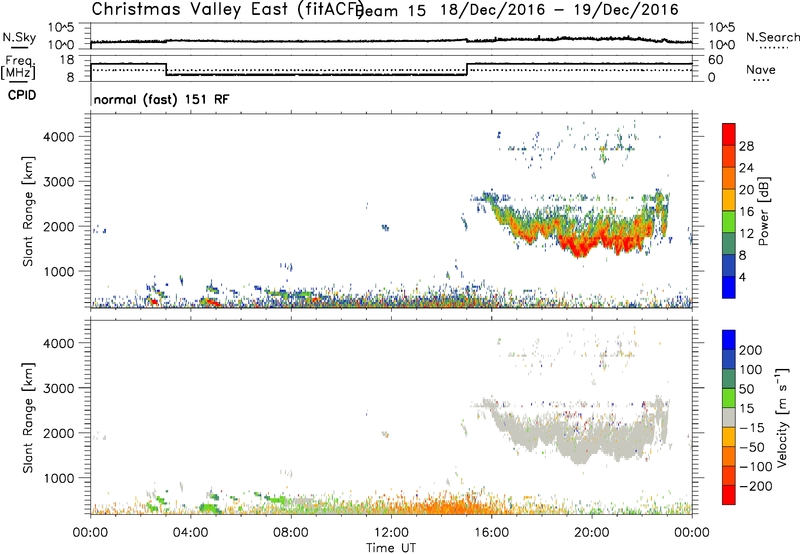
Task: Click the "18" tick on the frequency axis
Action: (x=67, y=60)
